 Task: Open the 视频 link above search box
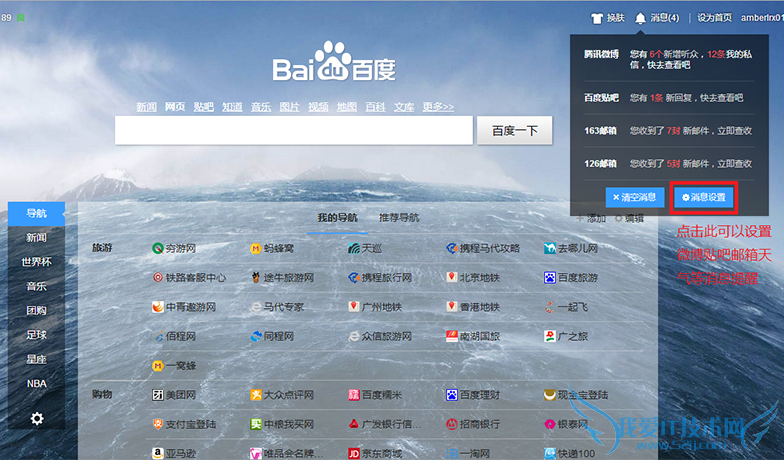click(318, 106)
